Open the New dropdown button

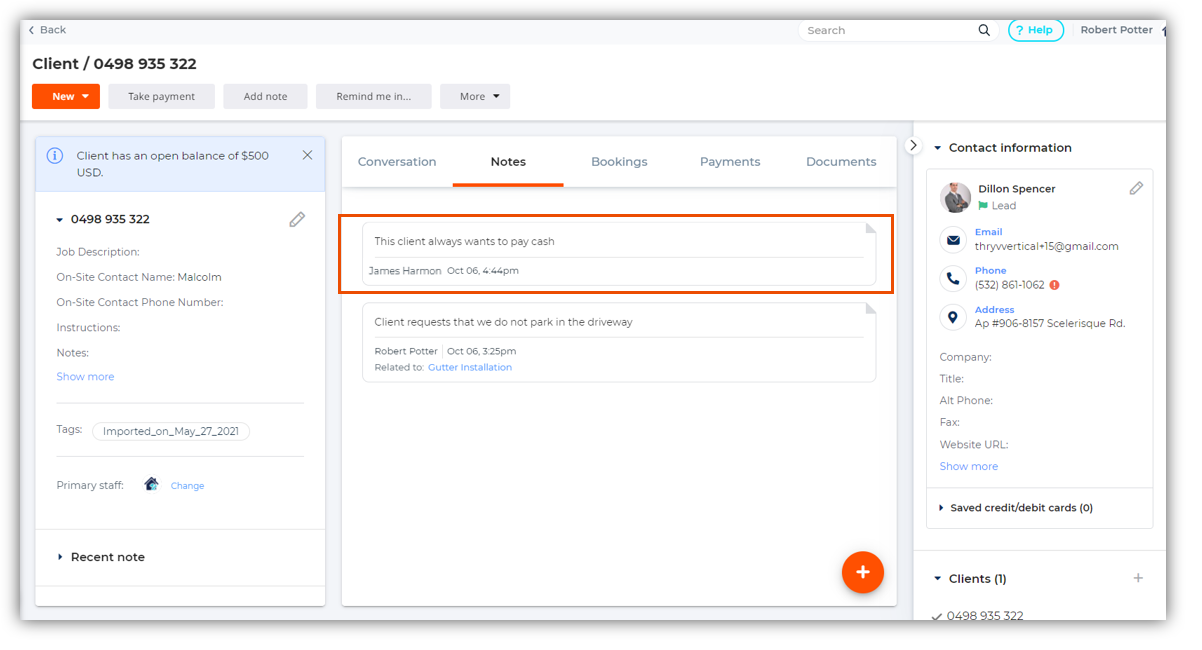(66, 96)
